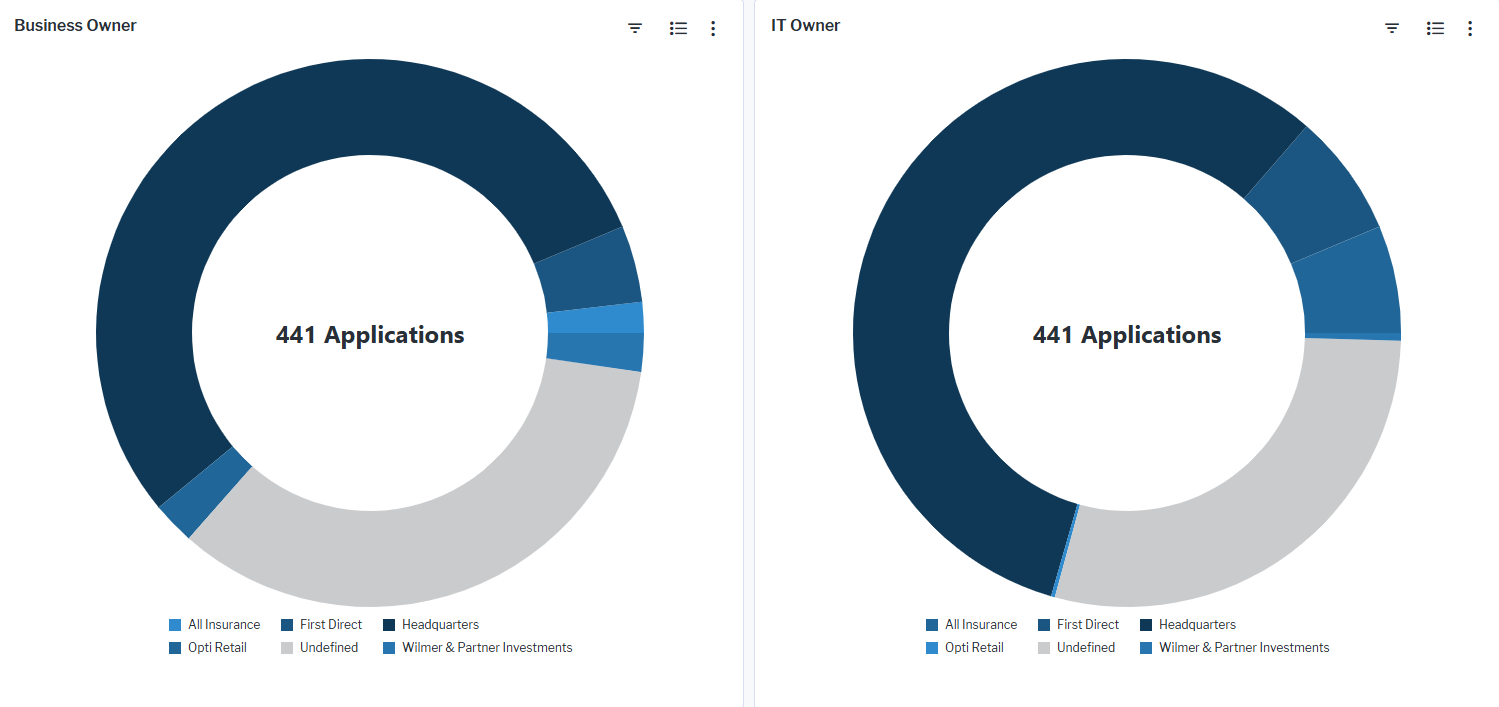Open more options menu for Business Owner
The image size is (1499, 707).
click(x=713, y=28)
